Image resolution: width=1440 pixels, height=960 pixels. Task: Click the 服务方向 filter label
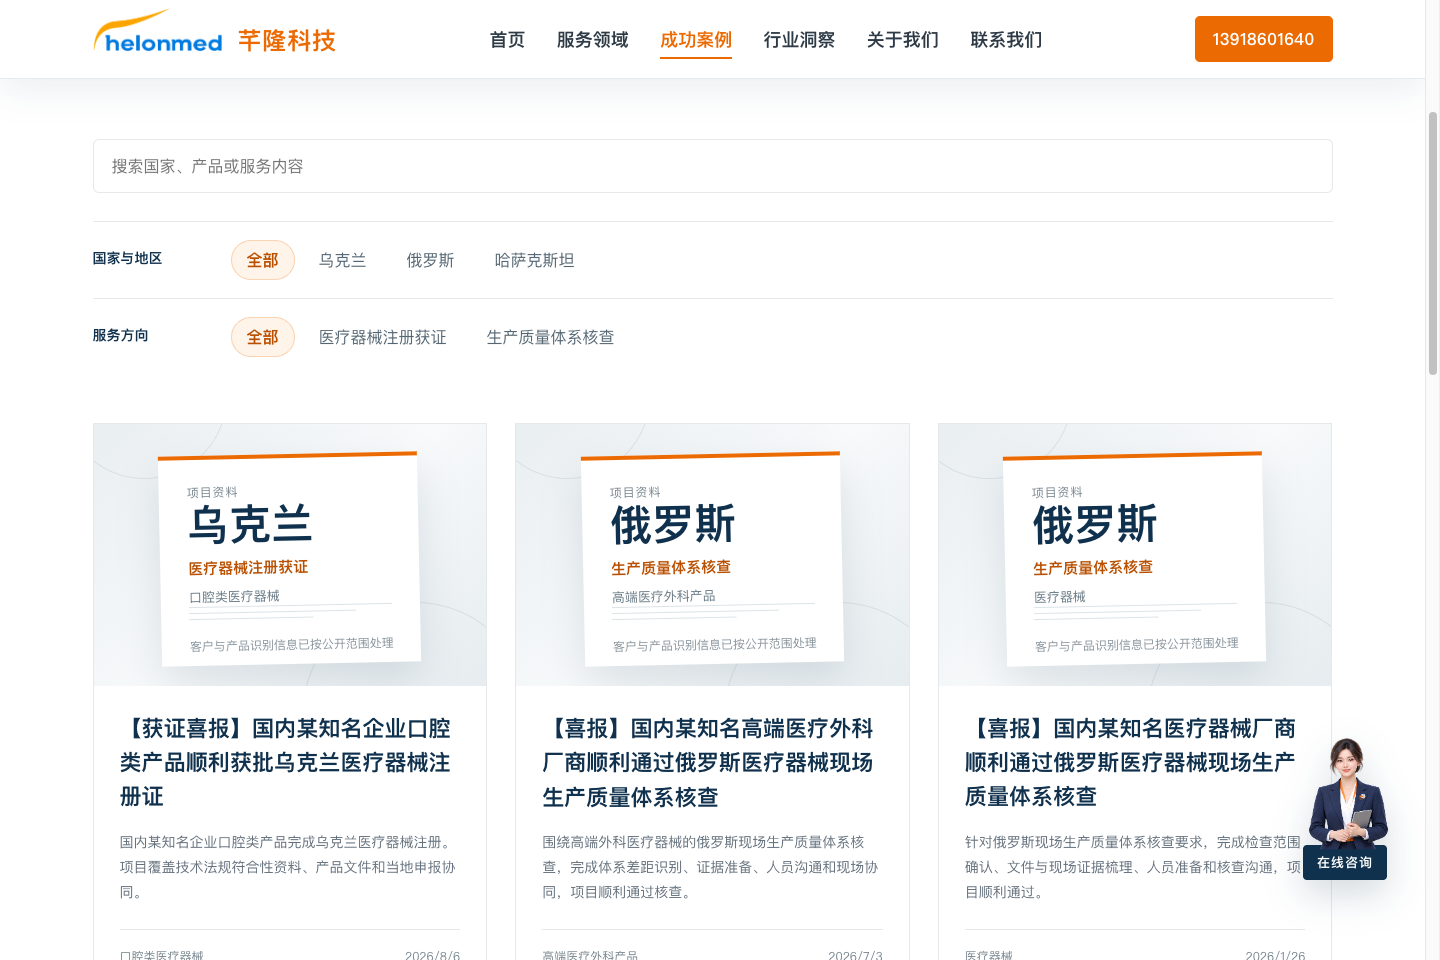coord(120,335)
